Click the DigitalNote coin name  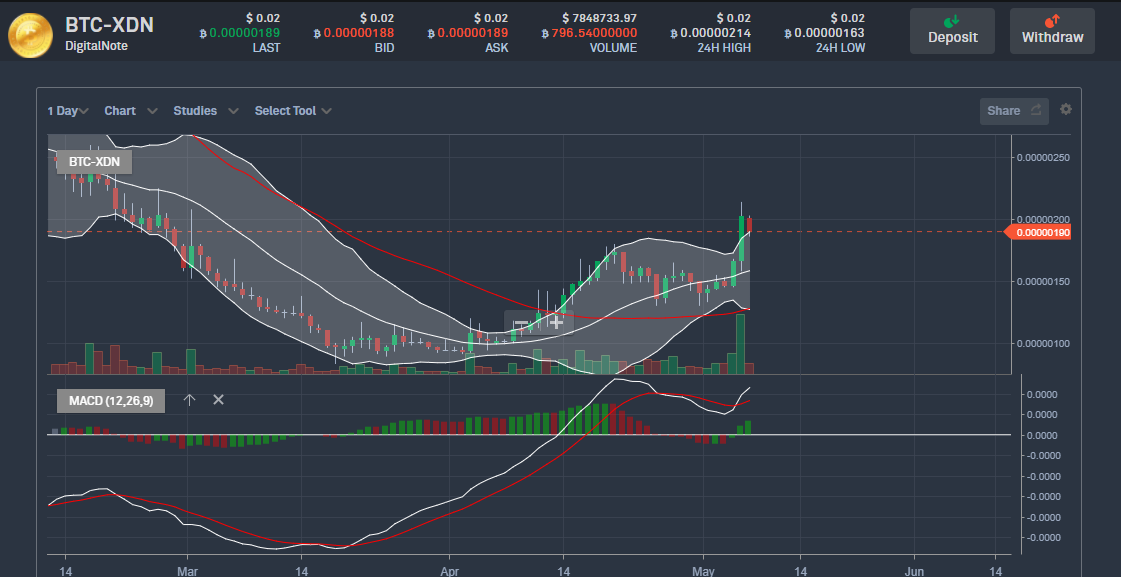97,46
